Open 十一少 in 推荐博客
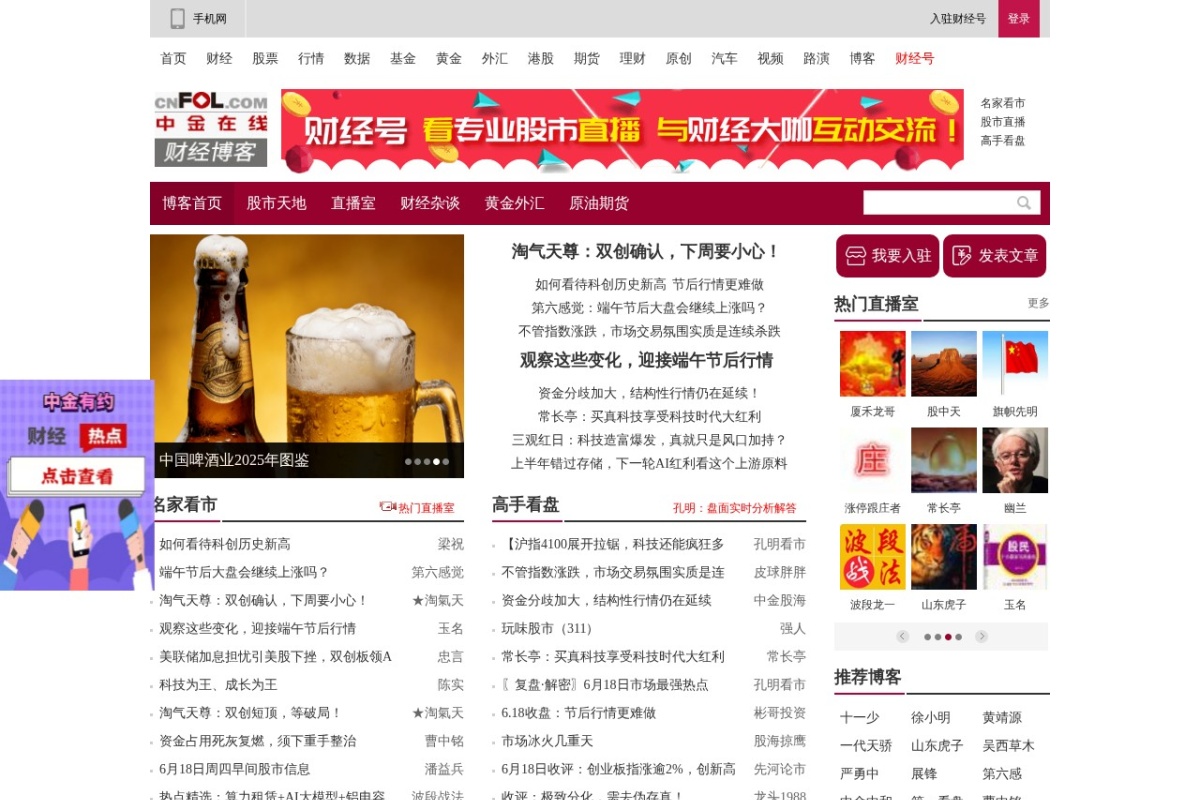Screen dimensions: 1200x800 click(860, 718)
